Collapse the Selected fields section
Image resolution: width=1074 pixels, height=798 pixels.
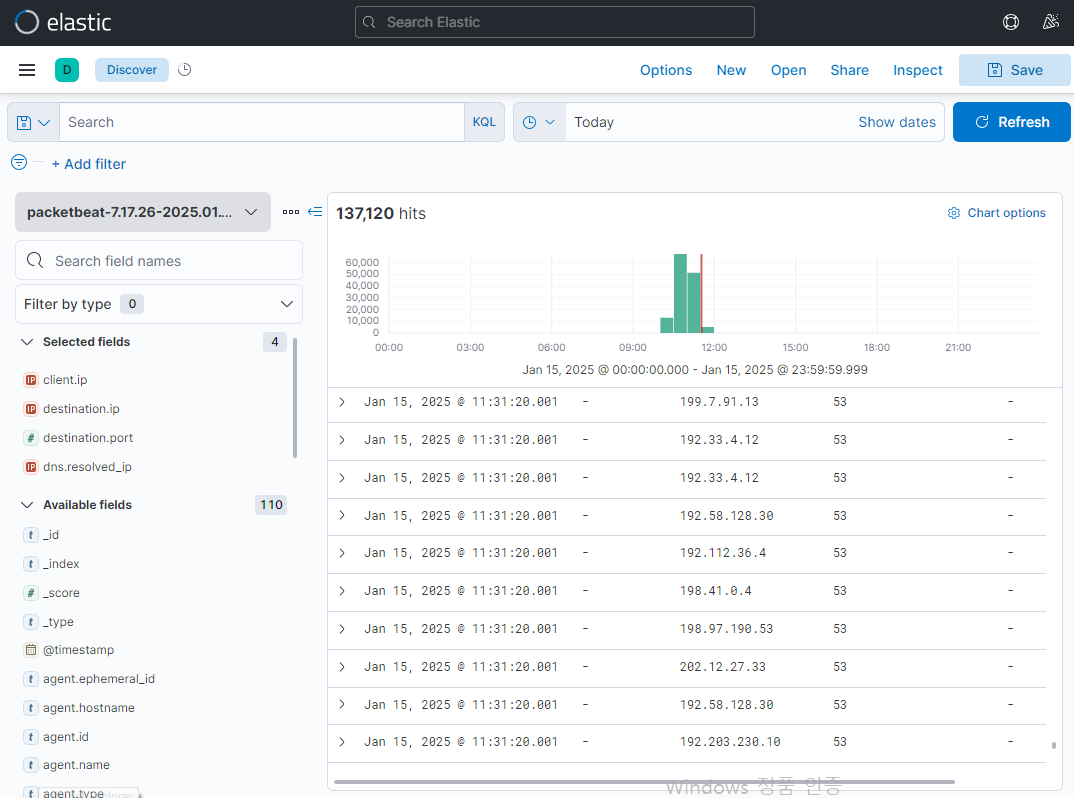coord(27,342)
